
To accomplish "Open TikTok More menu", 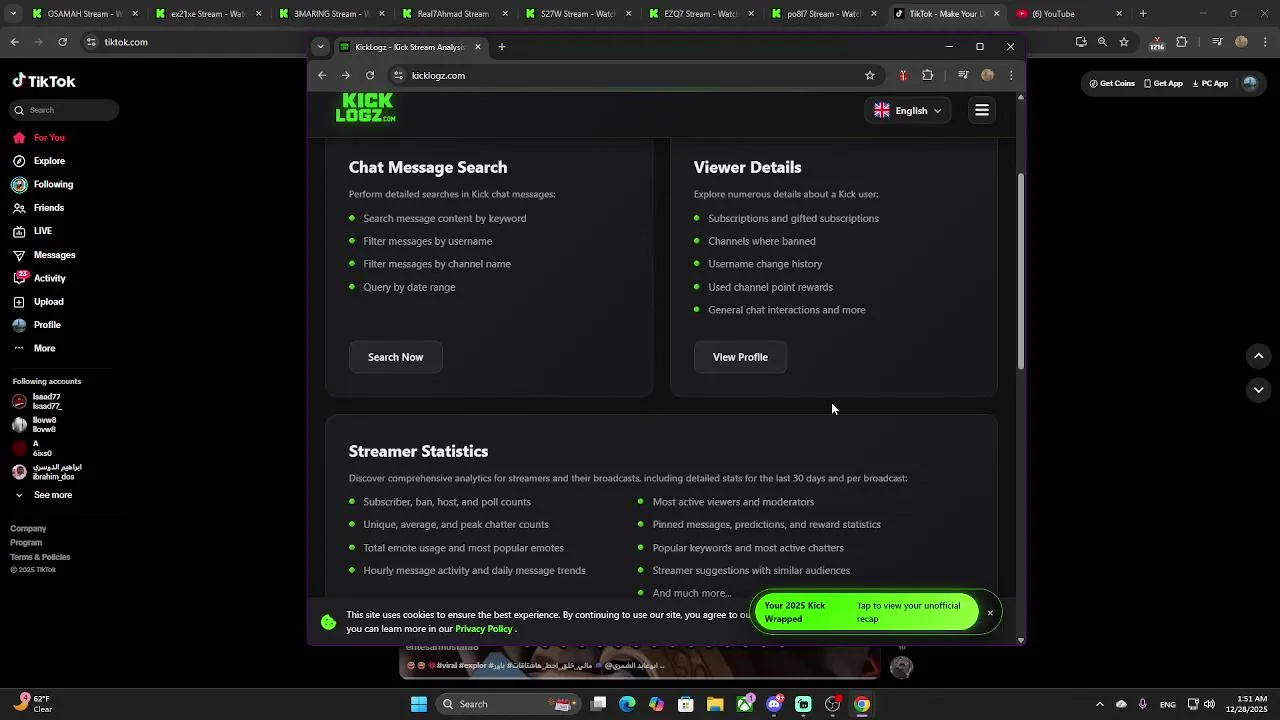I will 35,348.
